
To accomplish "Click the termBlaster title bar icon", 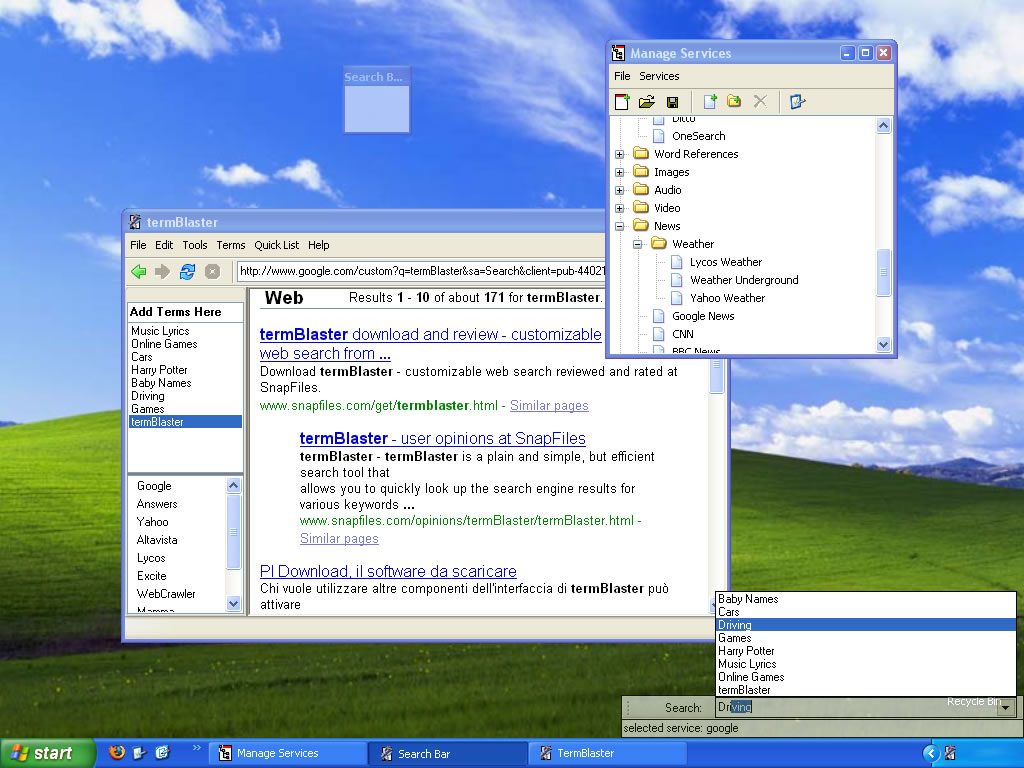I will [x=135, y=222].
